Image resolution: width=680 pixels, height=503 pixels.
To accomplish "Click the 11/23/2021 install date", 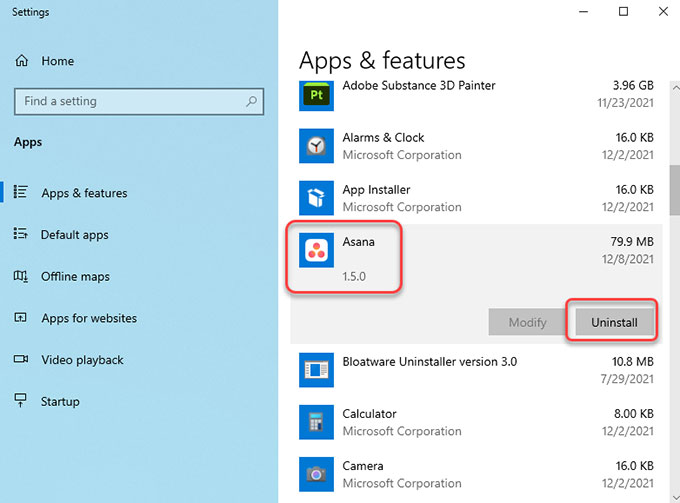I will pyautogui.click(x=625, y=103).
